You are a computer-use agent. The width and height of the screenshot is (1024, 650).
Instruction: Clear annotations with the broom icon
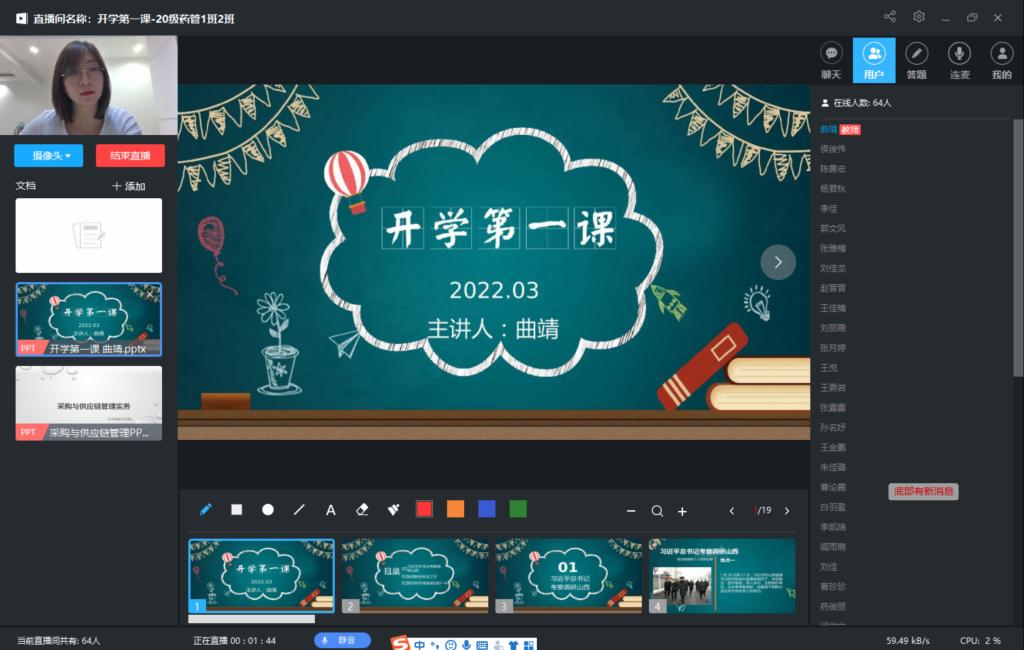coord(393,509)
